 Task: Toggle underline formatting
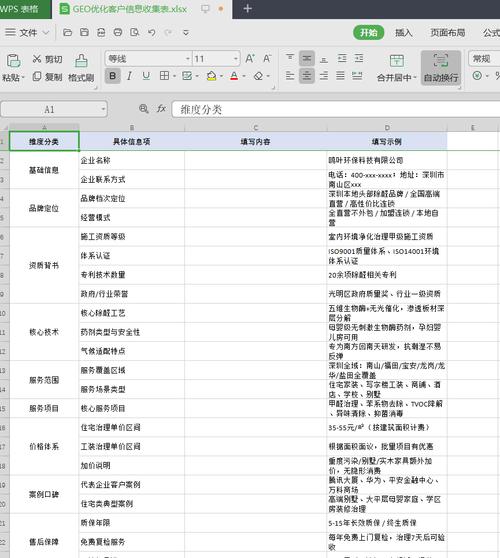click(x=146, y=76)
